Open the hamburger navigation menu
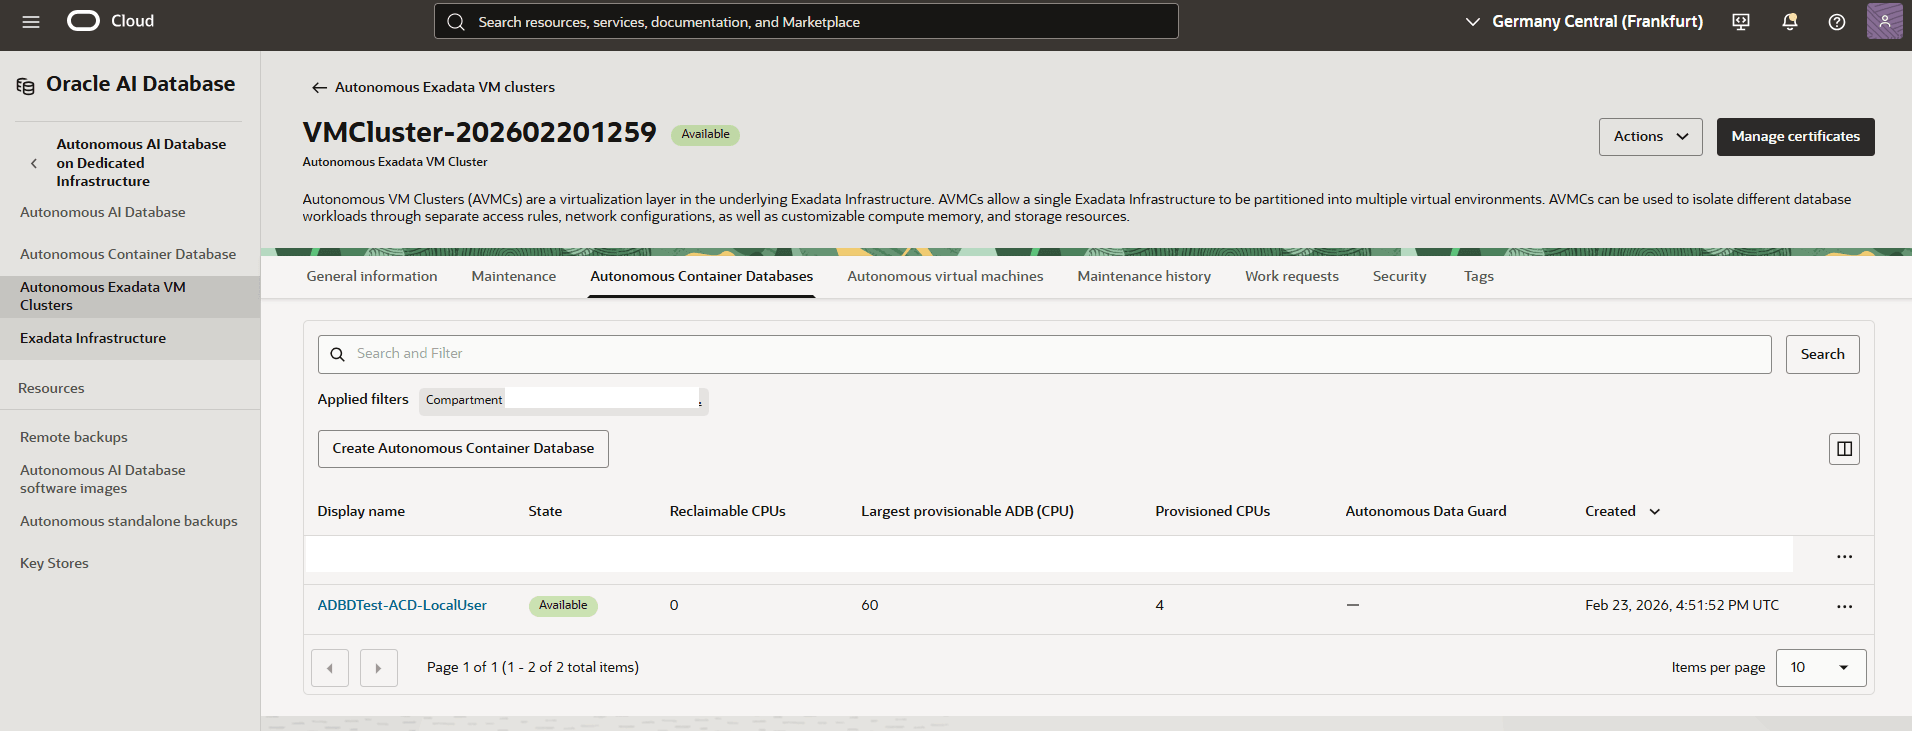The width and height of the screenshot is (1912, 731). point(31,22)
